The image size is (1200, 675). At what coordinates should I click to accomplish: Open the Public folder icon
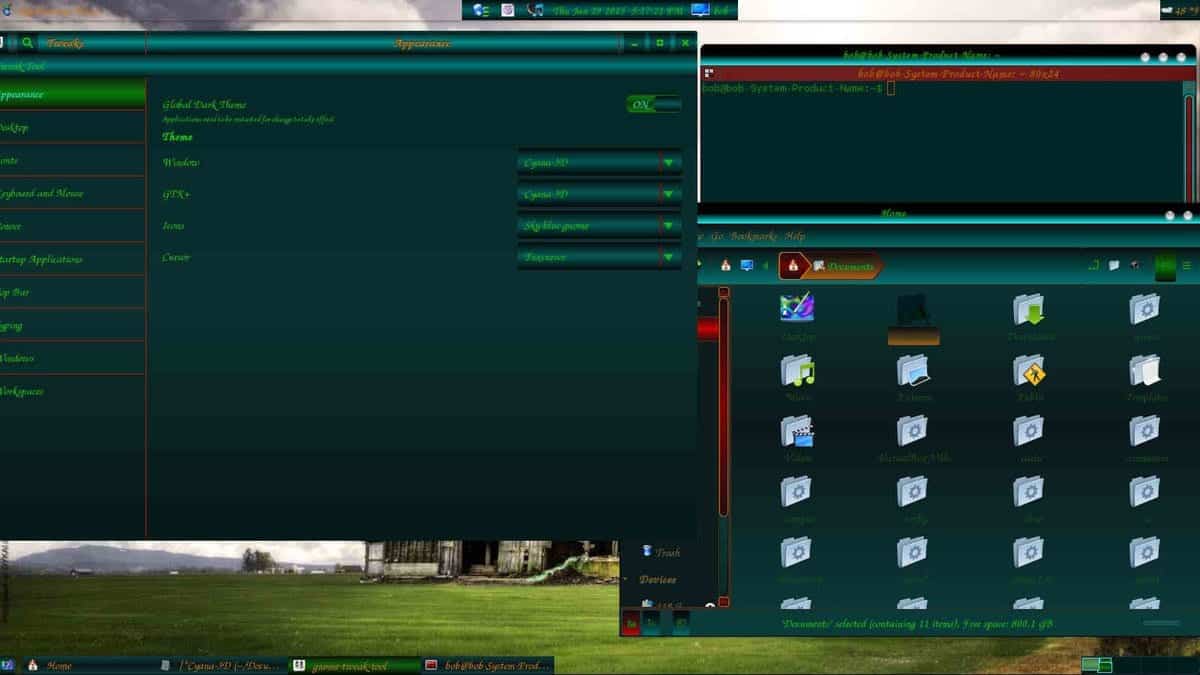(1029, 370)
